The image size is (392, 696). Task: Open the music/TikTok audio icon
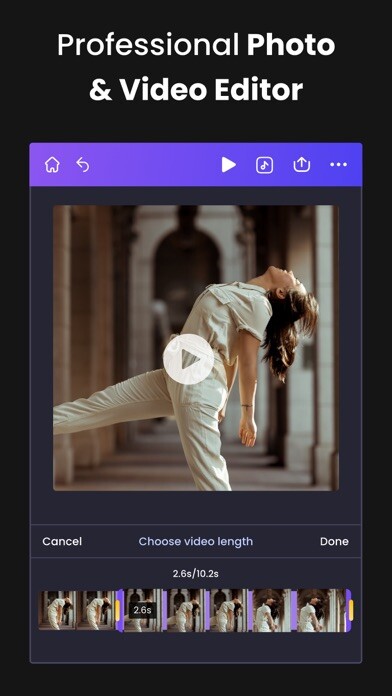[265, 165]
